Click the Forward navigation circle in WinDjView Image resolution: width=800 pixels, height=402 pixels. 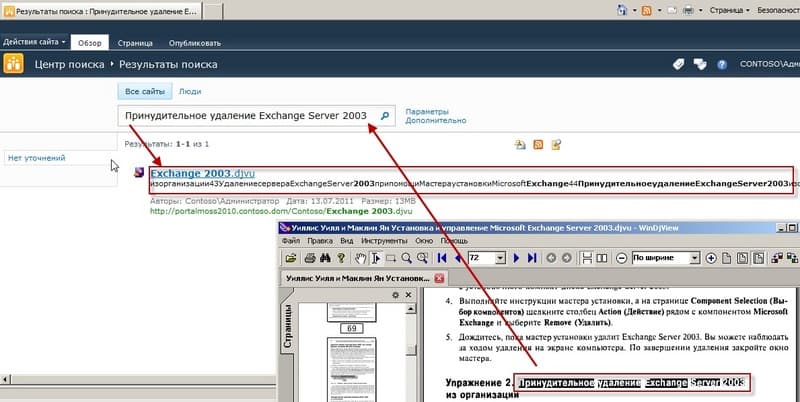(x=566, y=258)
